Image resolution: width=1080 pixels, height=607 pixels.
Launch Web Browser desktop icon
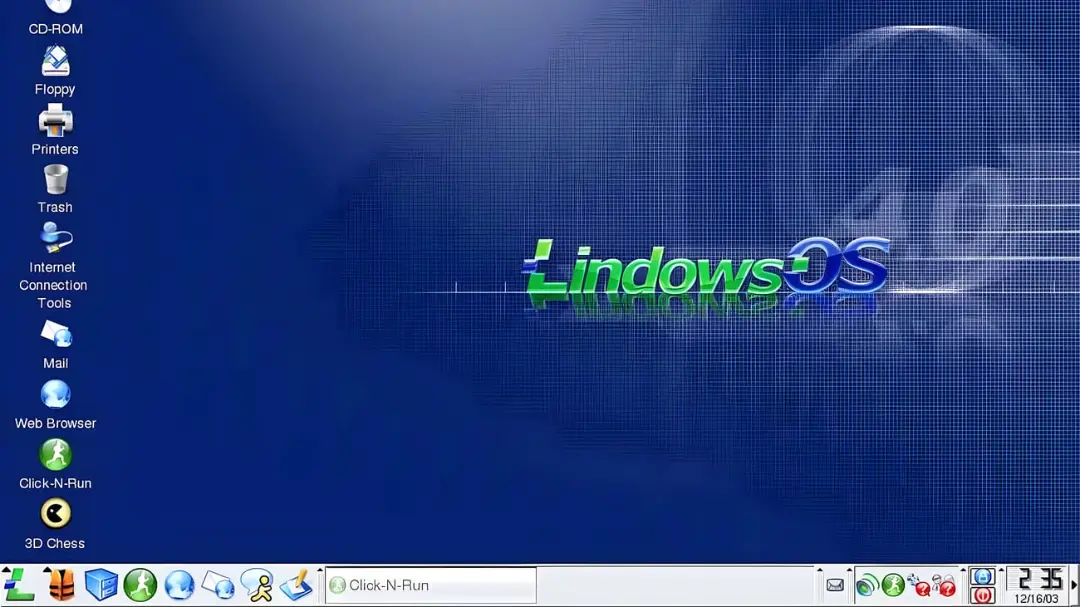pos(55,405)
